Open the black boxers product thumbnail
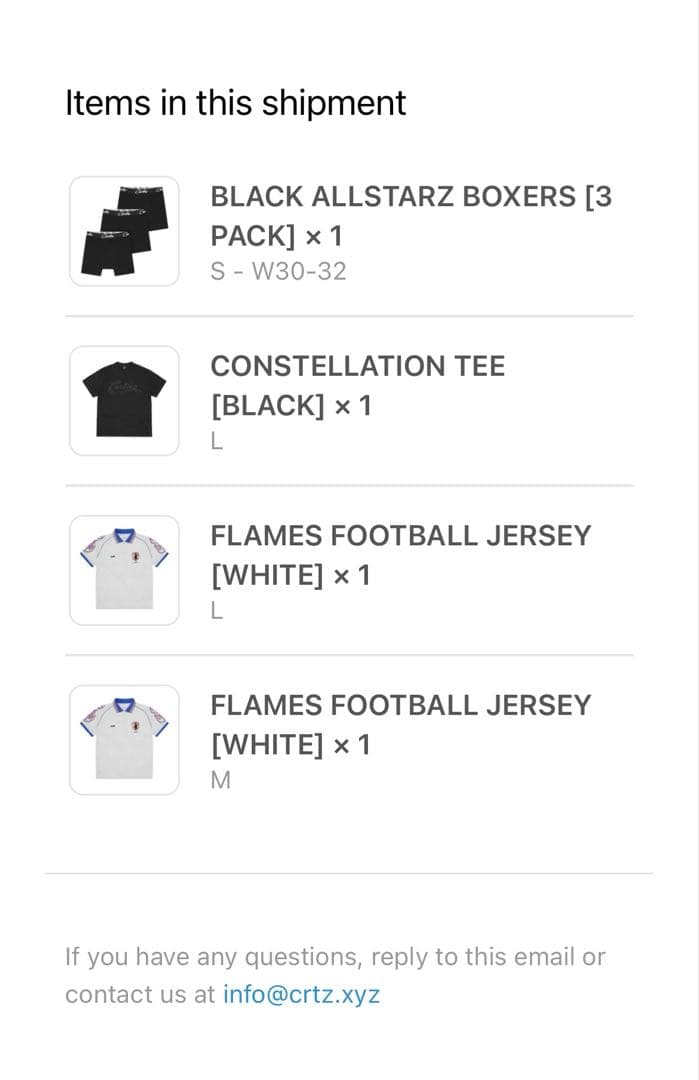The width and height of the screenshot is (699, 1080). (124, 231)
